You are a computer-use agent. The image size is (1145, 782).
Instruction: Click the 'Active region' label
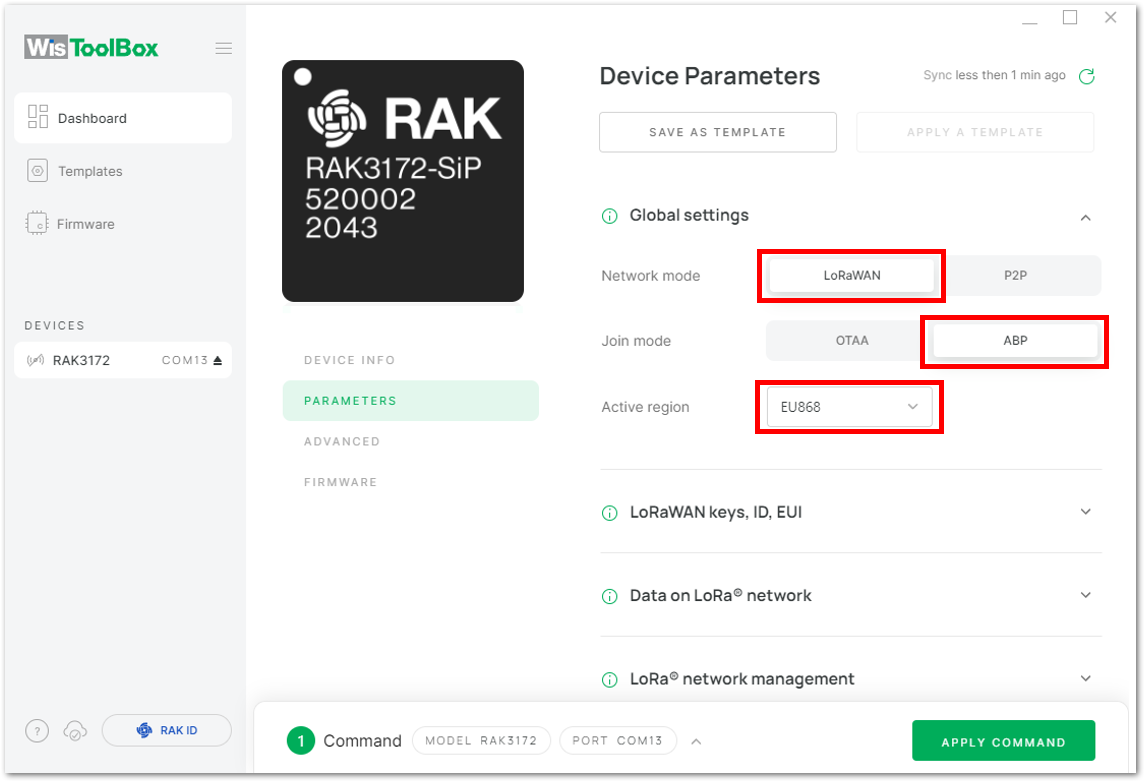(645, 407)
